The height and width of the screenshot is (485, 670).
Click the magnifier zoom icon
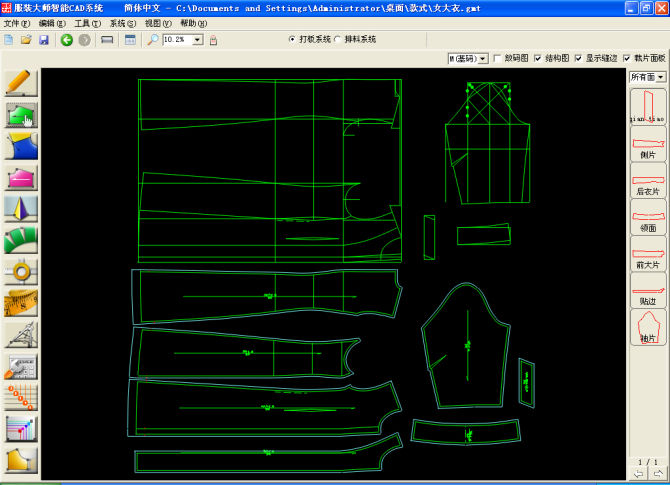152,40
